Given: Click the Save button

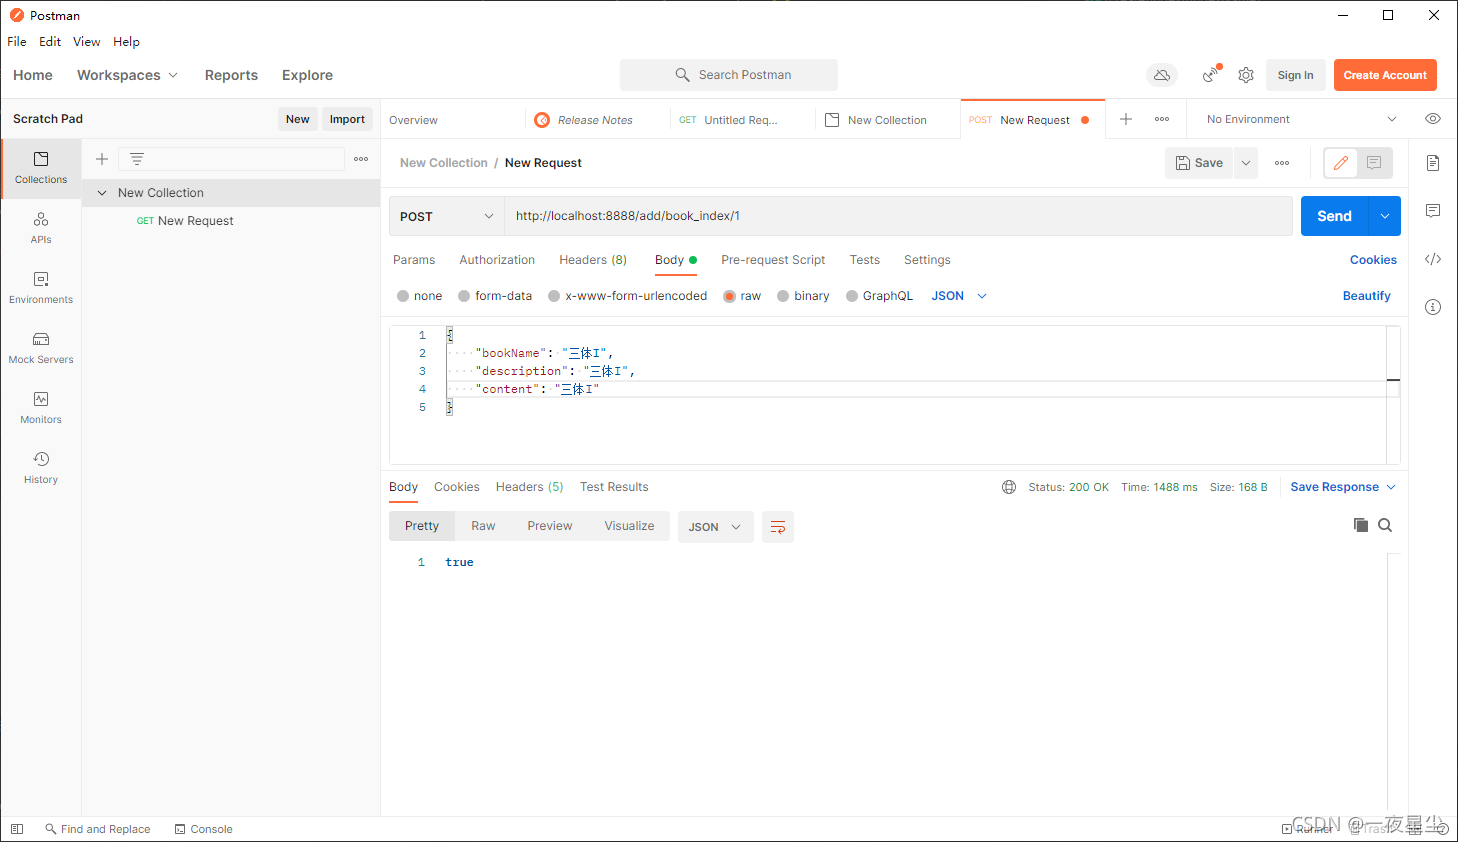Looking at the screenshot, I should 1199,163.
